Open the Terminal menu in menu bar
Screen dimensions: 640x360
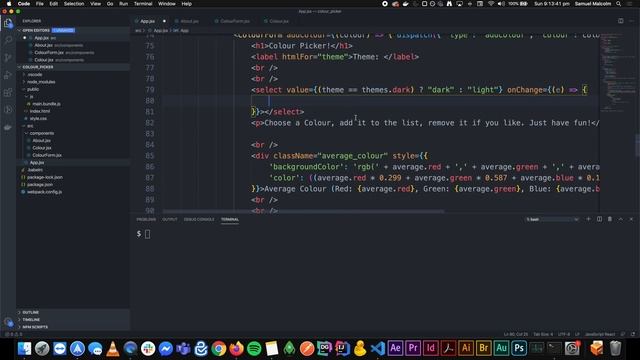[143, 4]
